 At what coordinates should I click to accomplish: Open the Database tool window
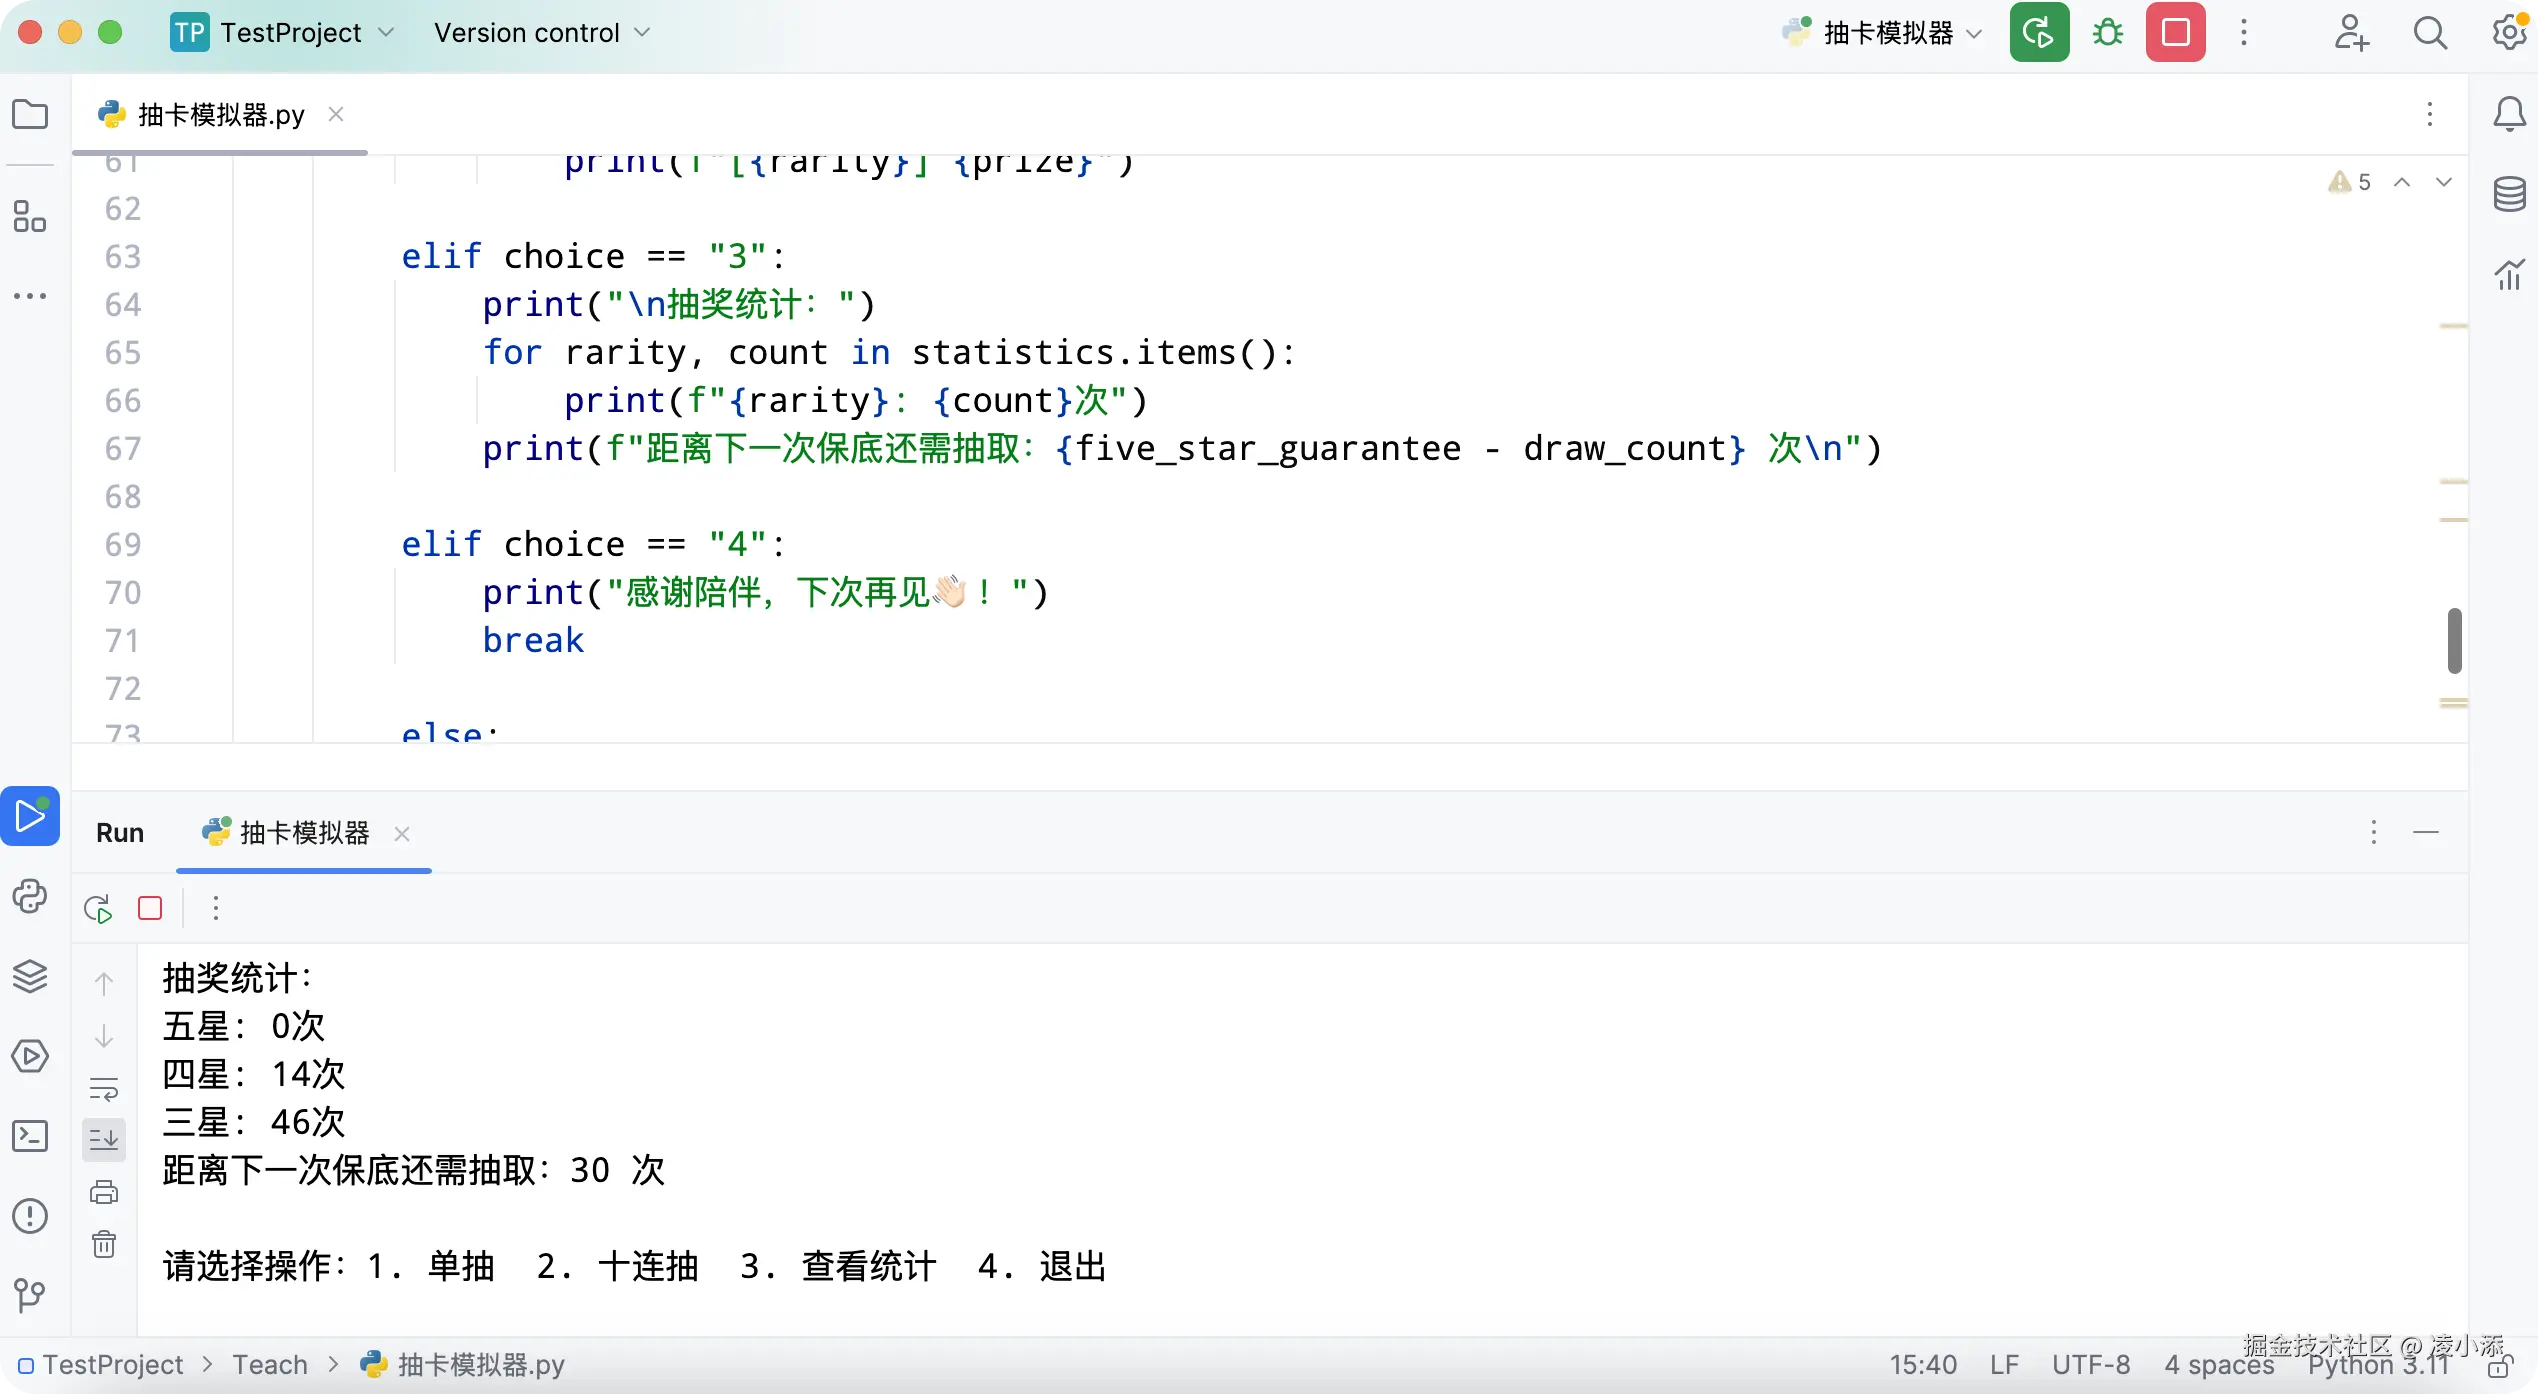tap(2510, 194)
